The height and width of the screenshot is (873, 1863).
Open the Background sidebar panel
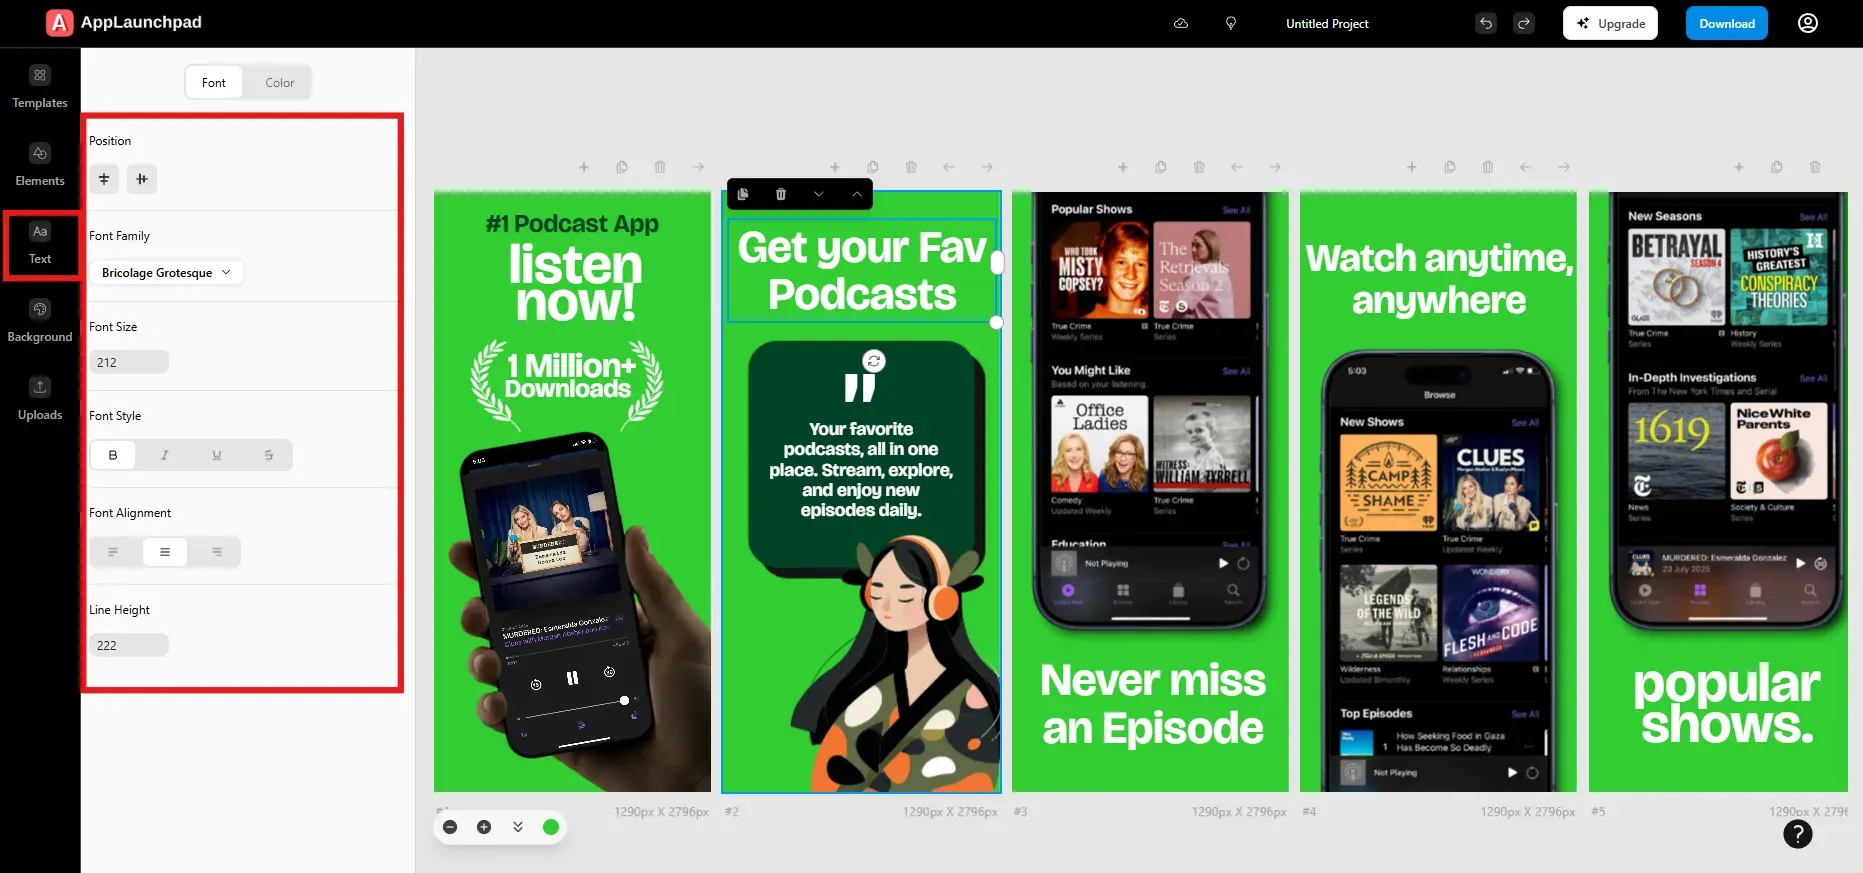40,321
